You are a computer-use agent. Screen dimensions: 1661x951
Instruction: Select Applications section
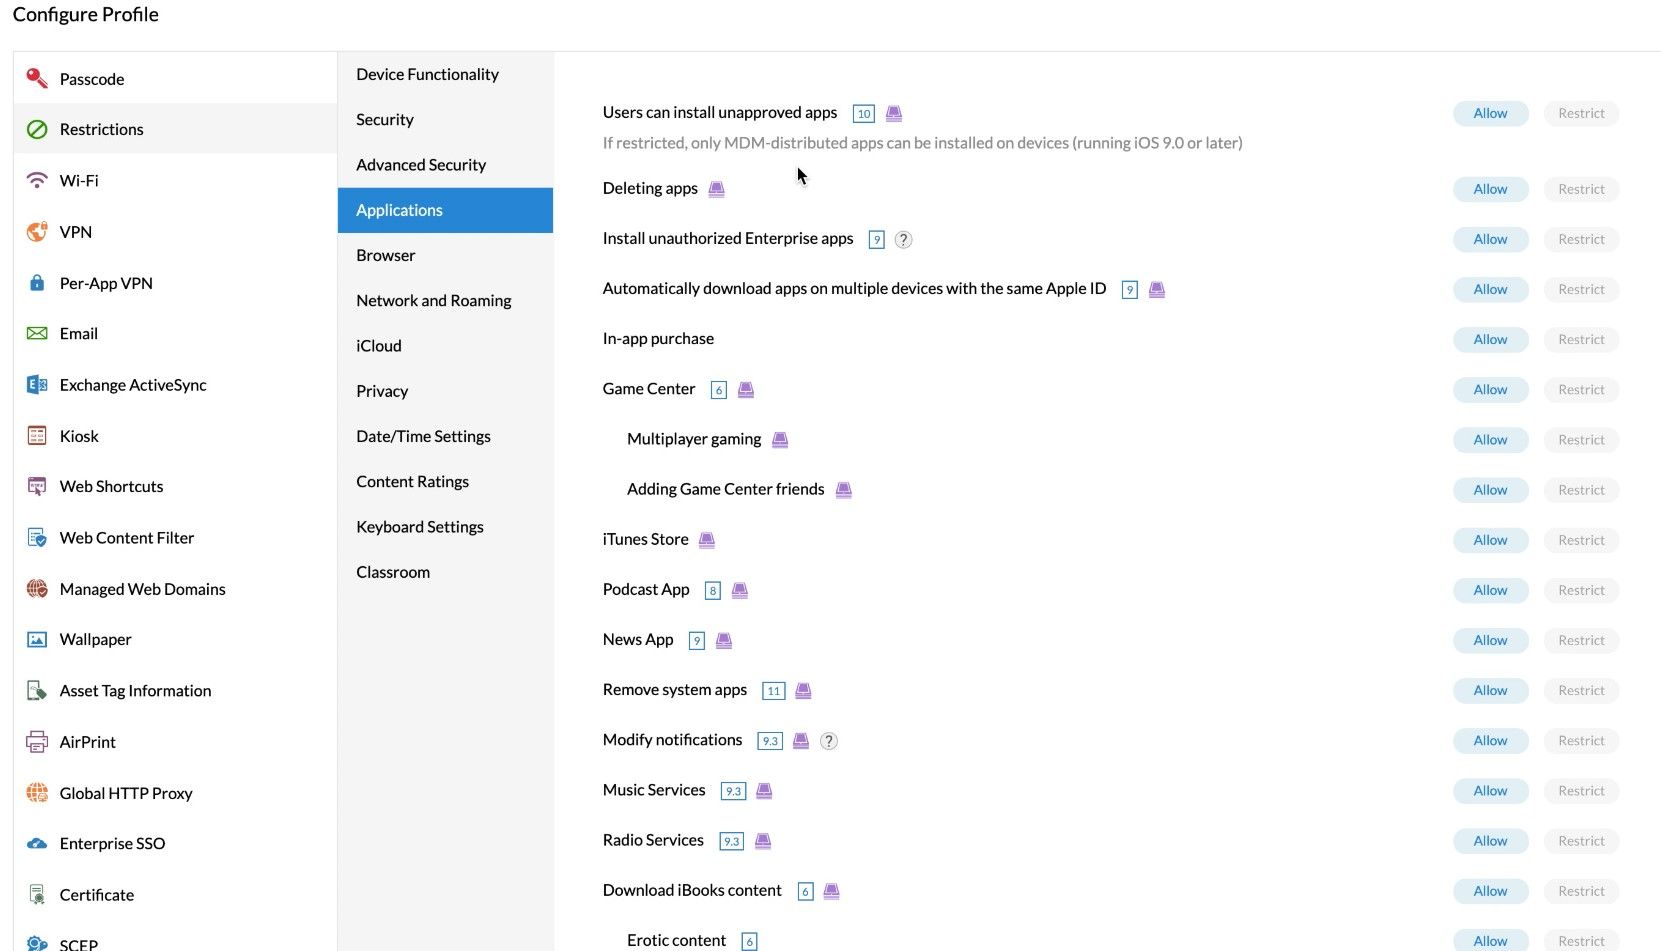pos(446,210)
